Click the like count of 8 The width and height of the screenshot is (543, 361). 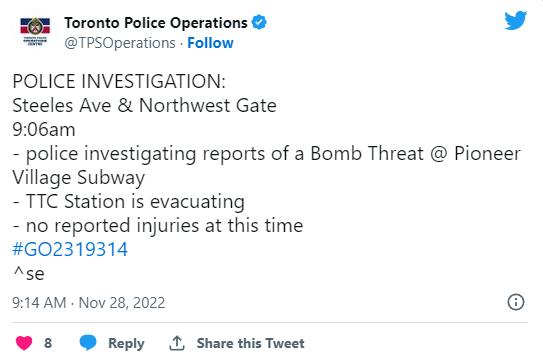[x=48, y=343]
